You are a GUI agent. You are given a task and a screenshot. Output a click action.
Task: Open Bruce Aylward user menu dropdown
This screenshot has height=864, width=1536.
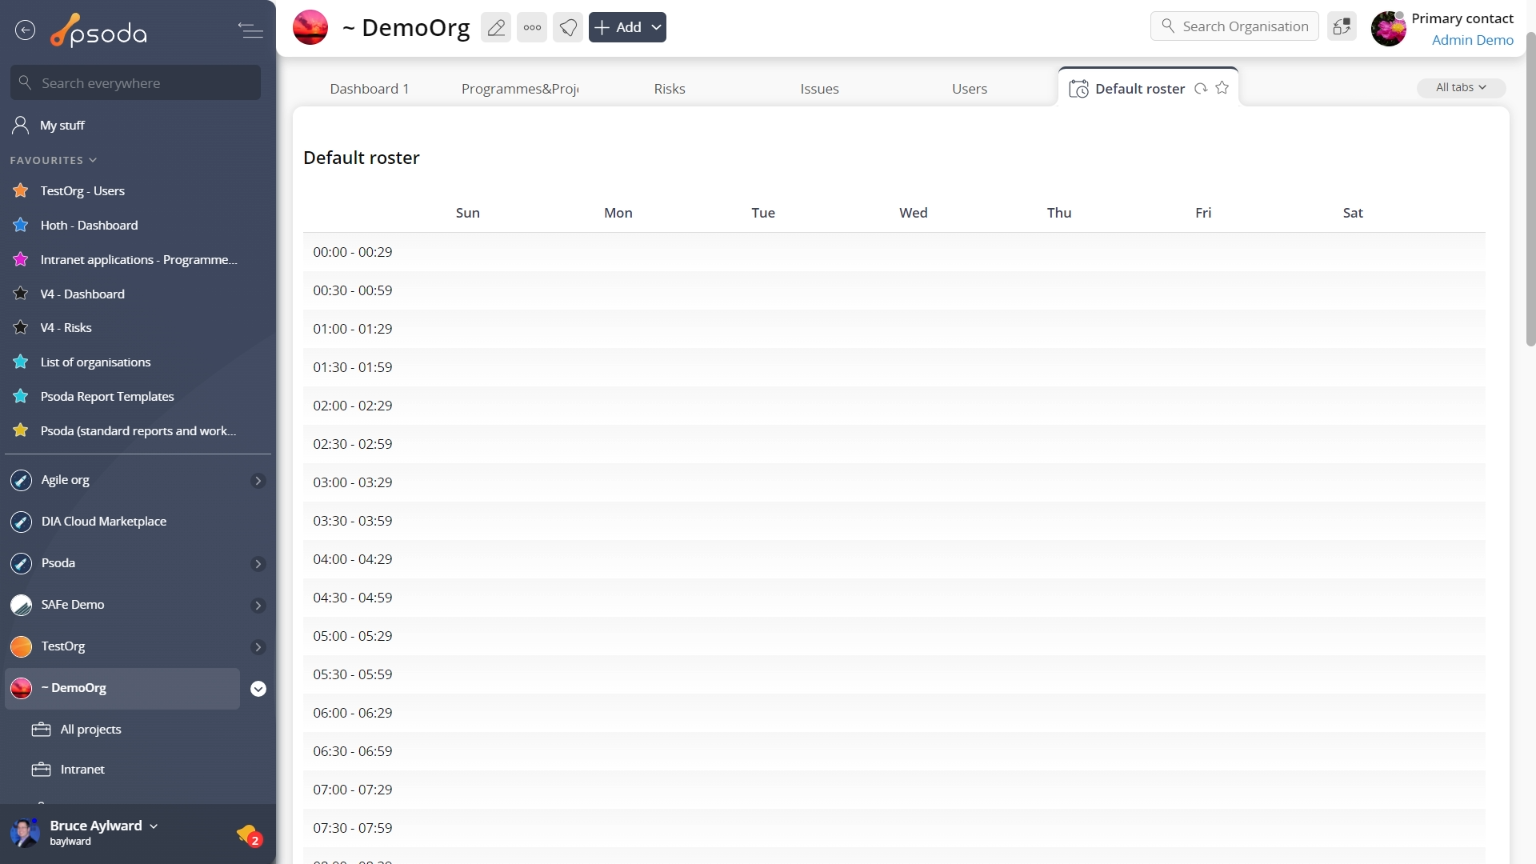(x=153, y=826)
